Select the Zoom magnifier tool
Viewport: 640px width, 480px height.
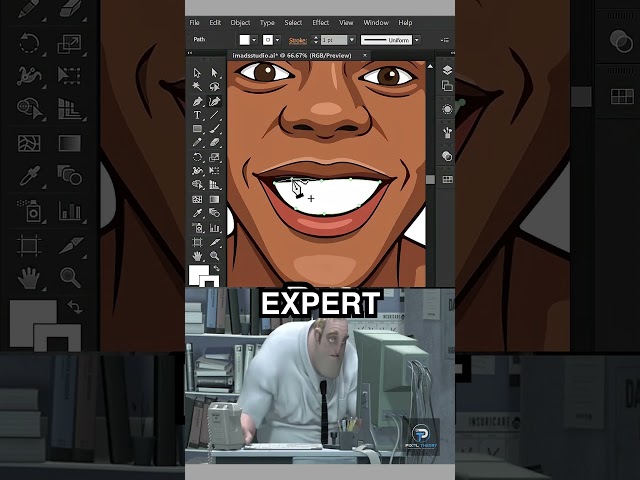(x=214, y=256)
